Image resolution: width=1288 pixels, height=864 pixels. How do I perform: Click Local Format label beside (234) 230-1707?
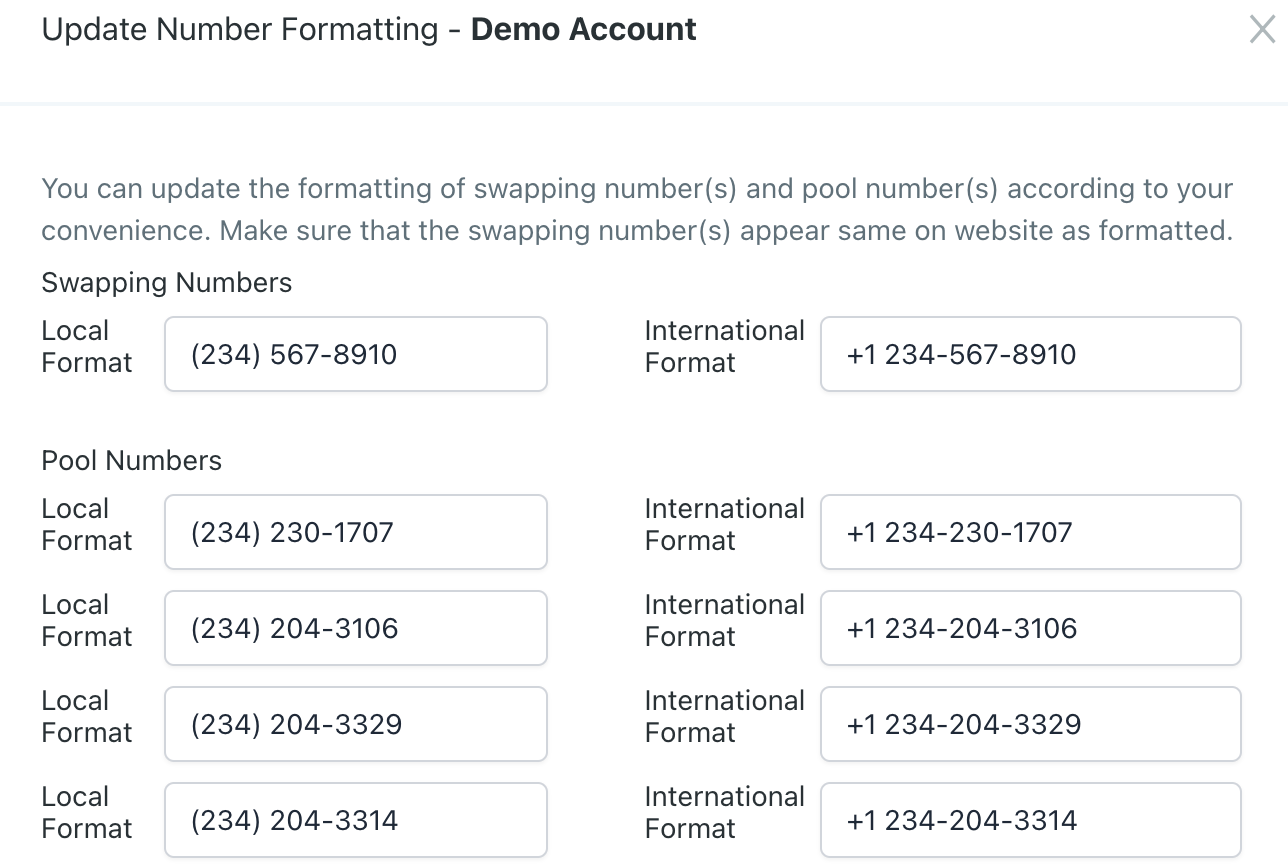pyautogui.click(x=86, y=525)
